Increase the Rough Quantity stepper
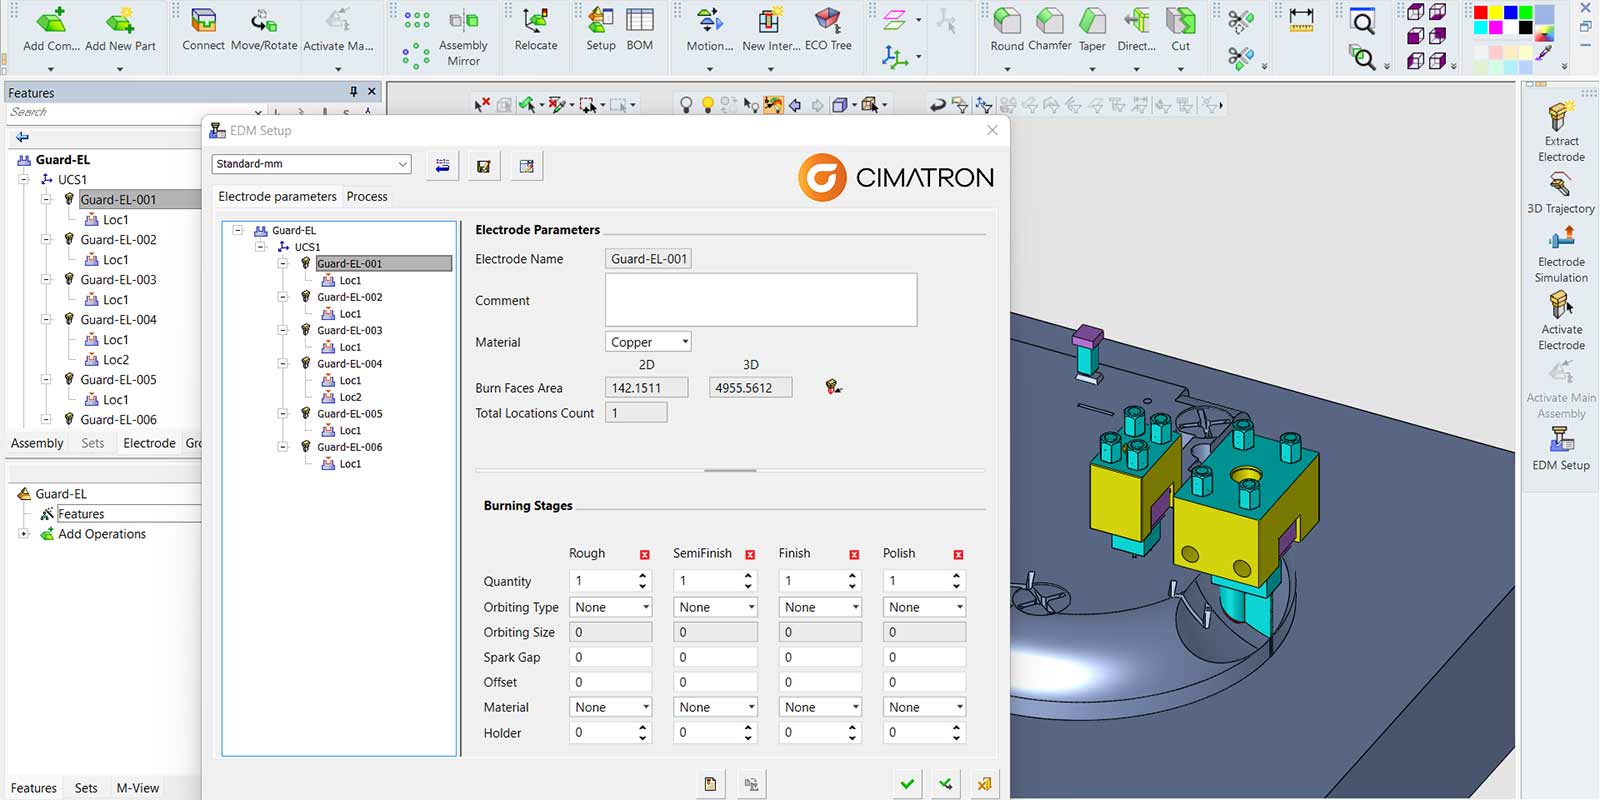 [642, 576]
